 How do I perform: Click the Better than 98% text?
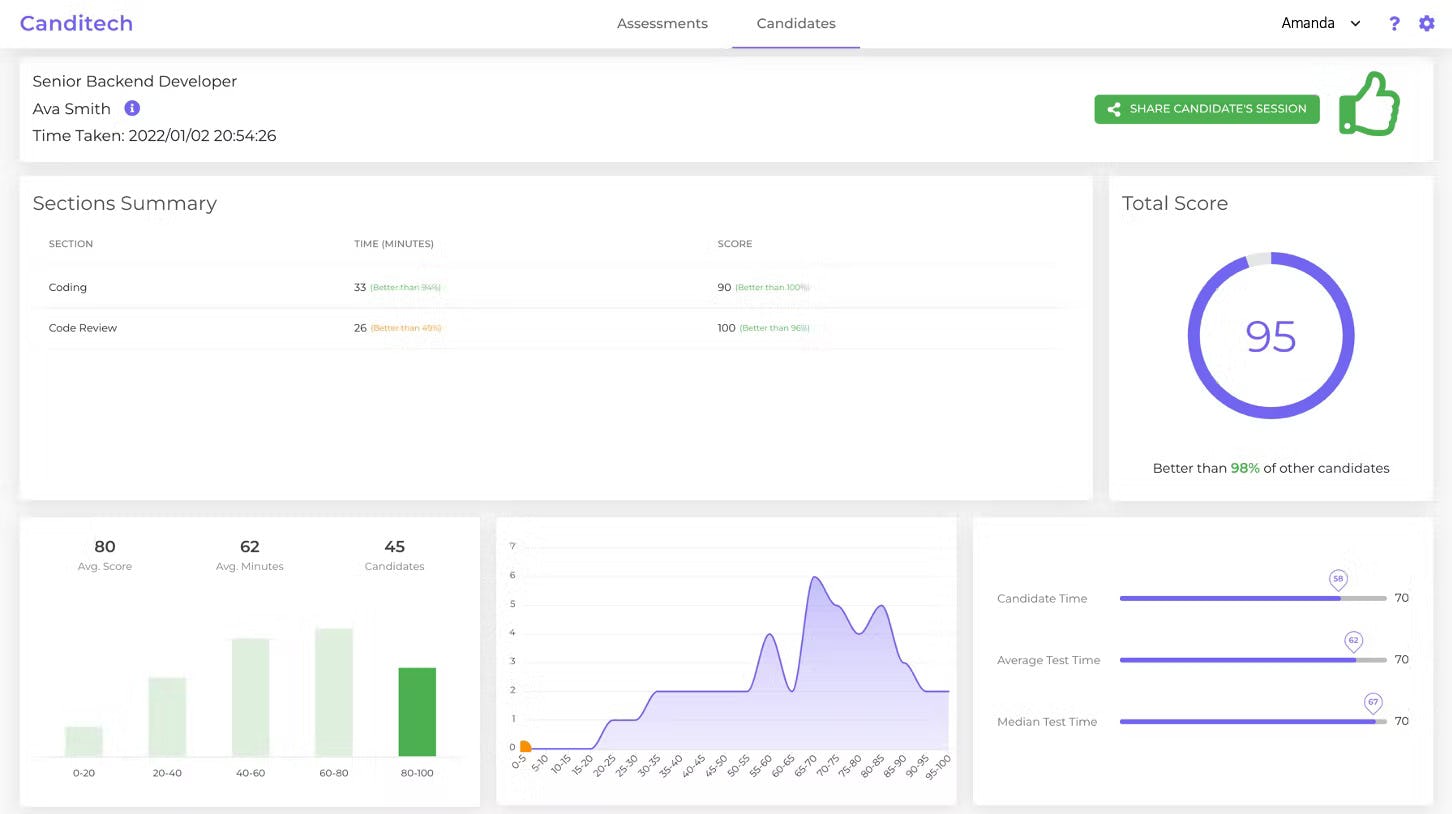coord(1271,468)
